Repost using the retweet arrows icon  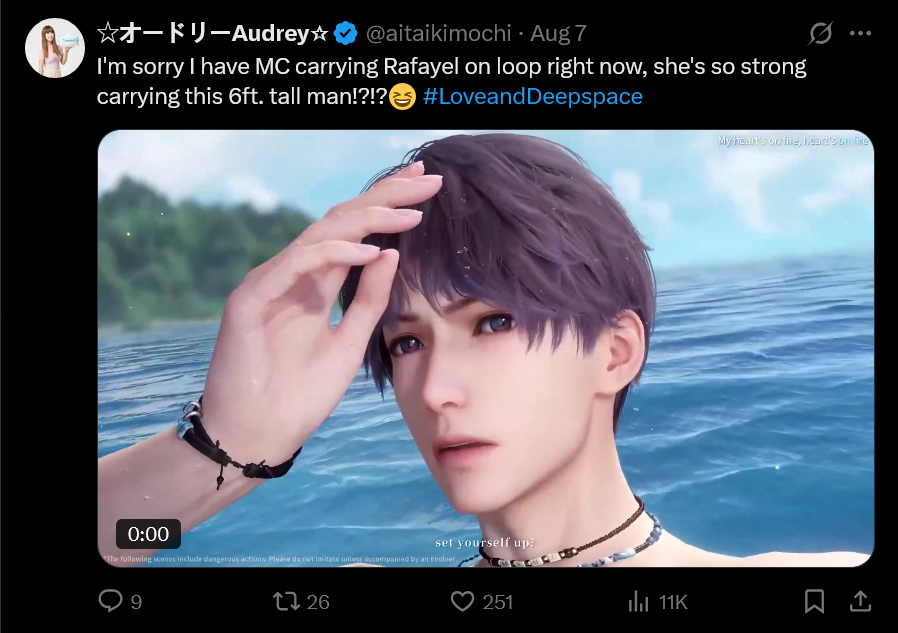pos(286,601)
